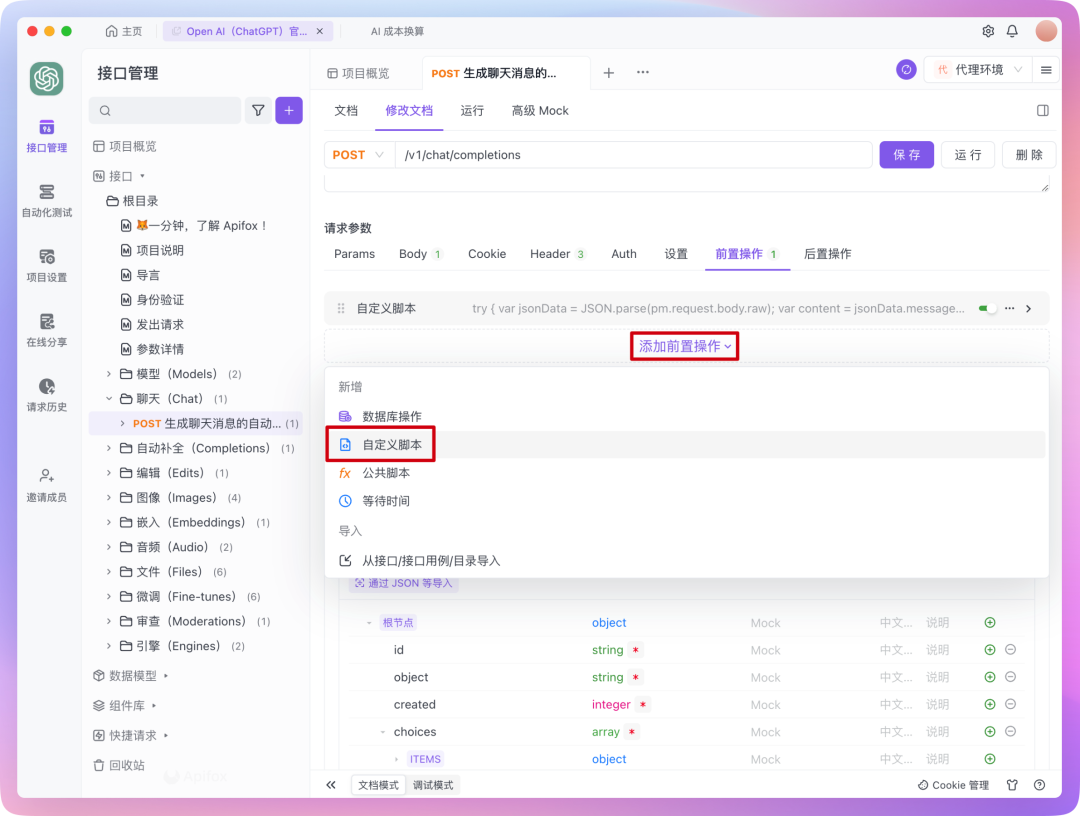
Task: Click the notification bell icon
Action: [1012, 31]
